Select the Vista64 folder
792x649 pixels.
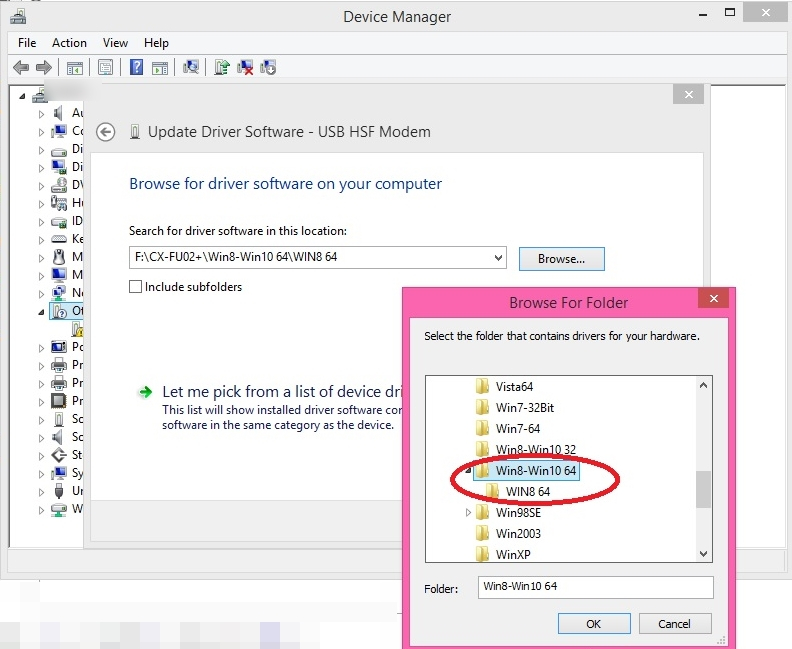point(514,387)
